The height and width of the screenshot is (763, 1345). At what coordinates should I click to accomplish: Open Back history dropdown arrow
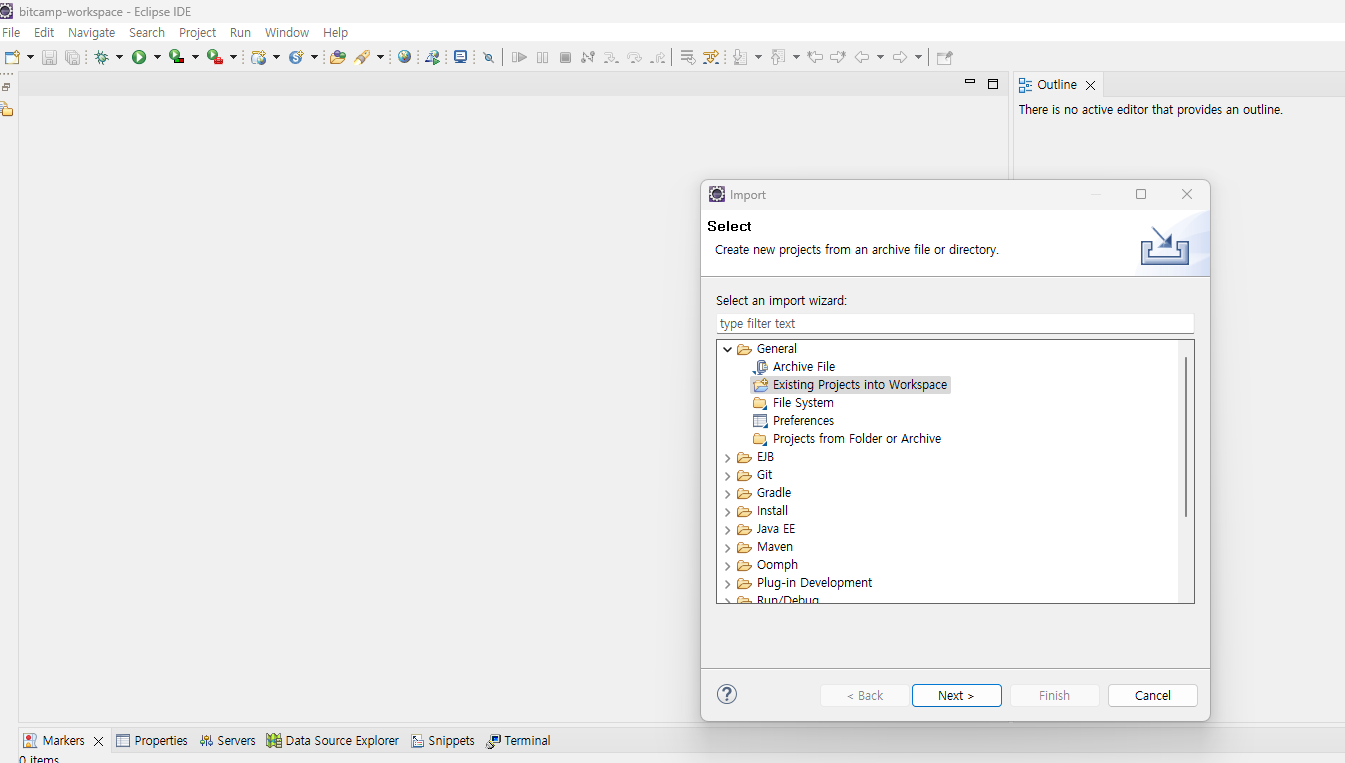pos(880,57)
